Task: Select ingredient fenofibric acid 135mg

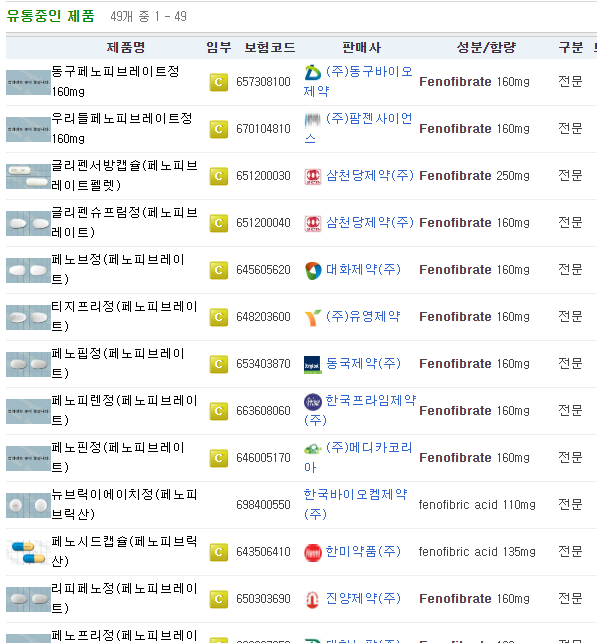Action: (477, 552)
